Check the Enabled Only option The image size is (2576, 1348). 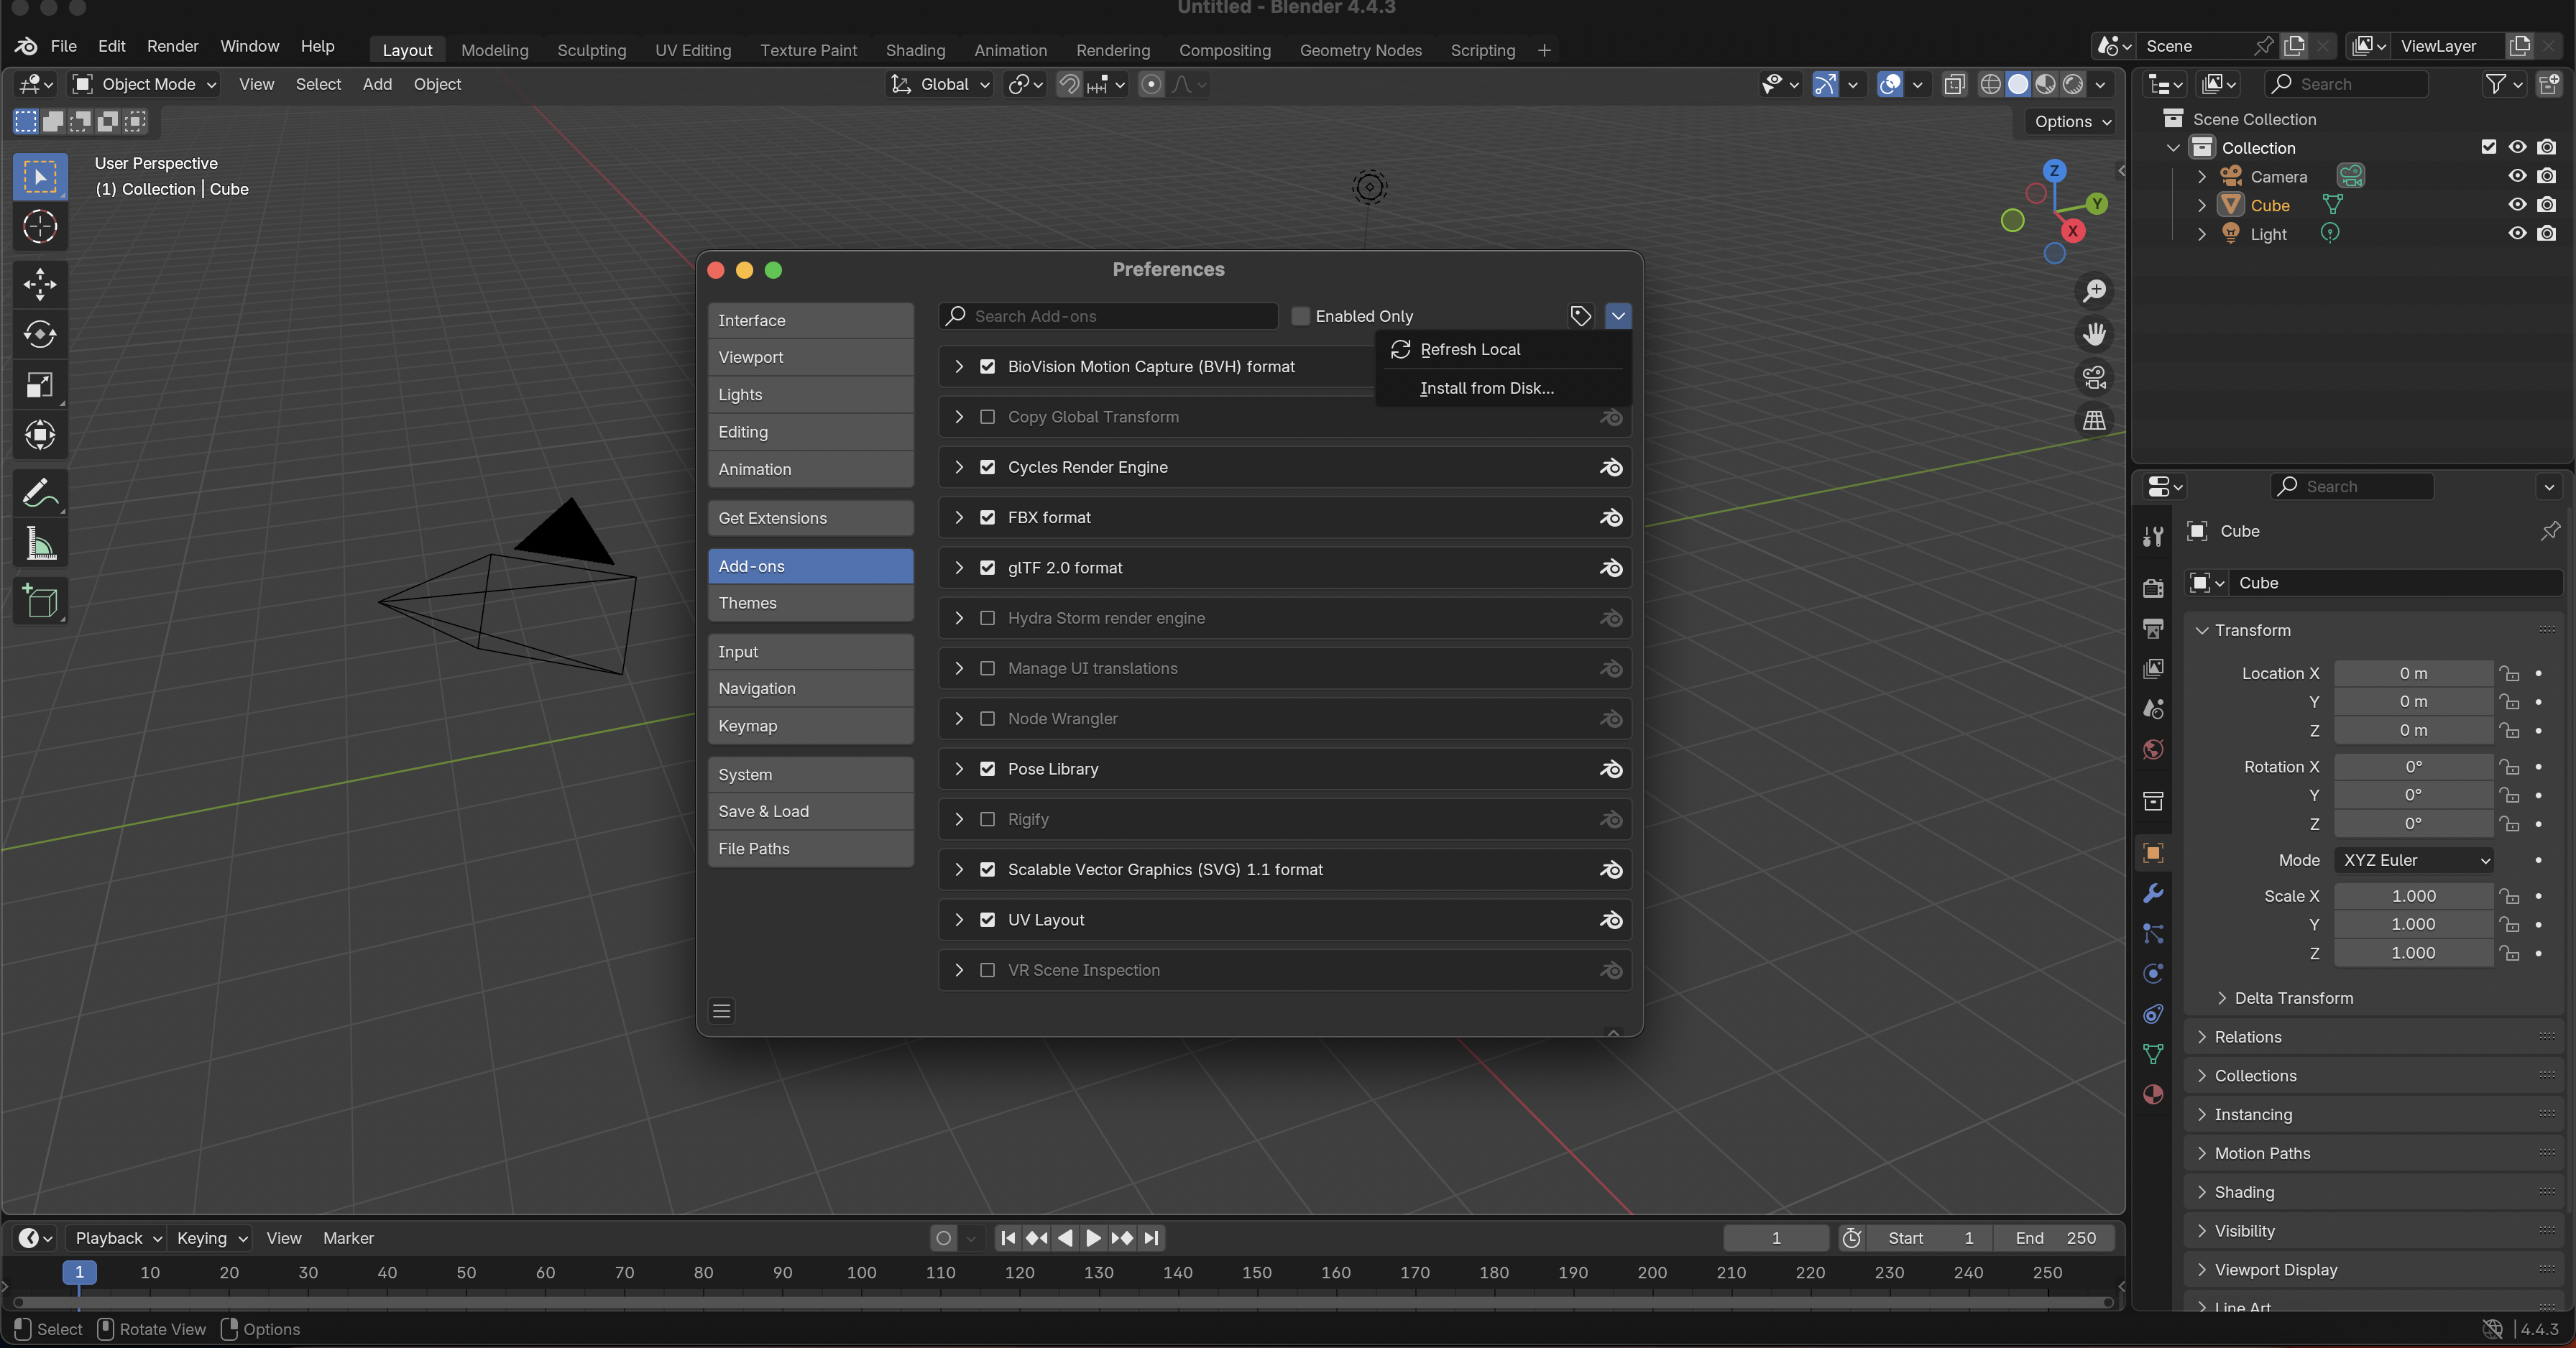tap(1300, 316)
